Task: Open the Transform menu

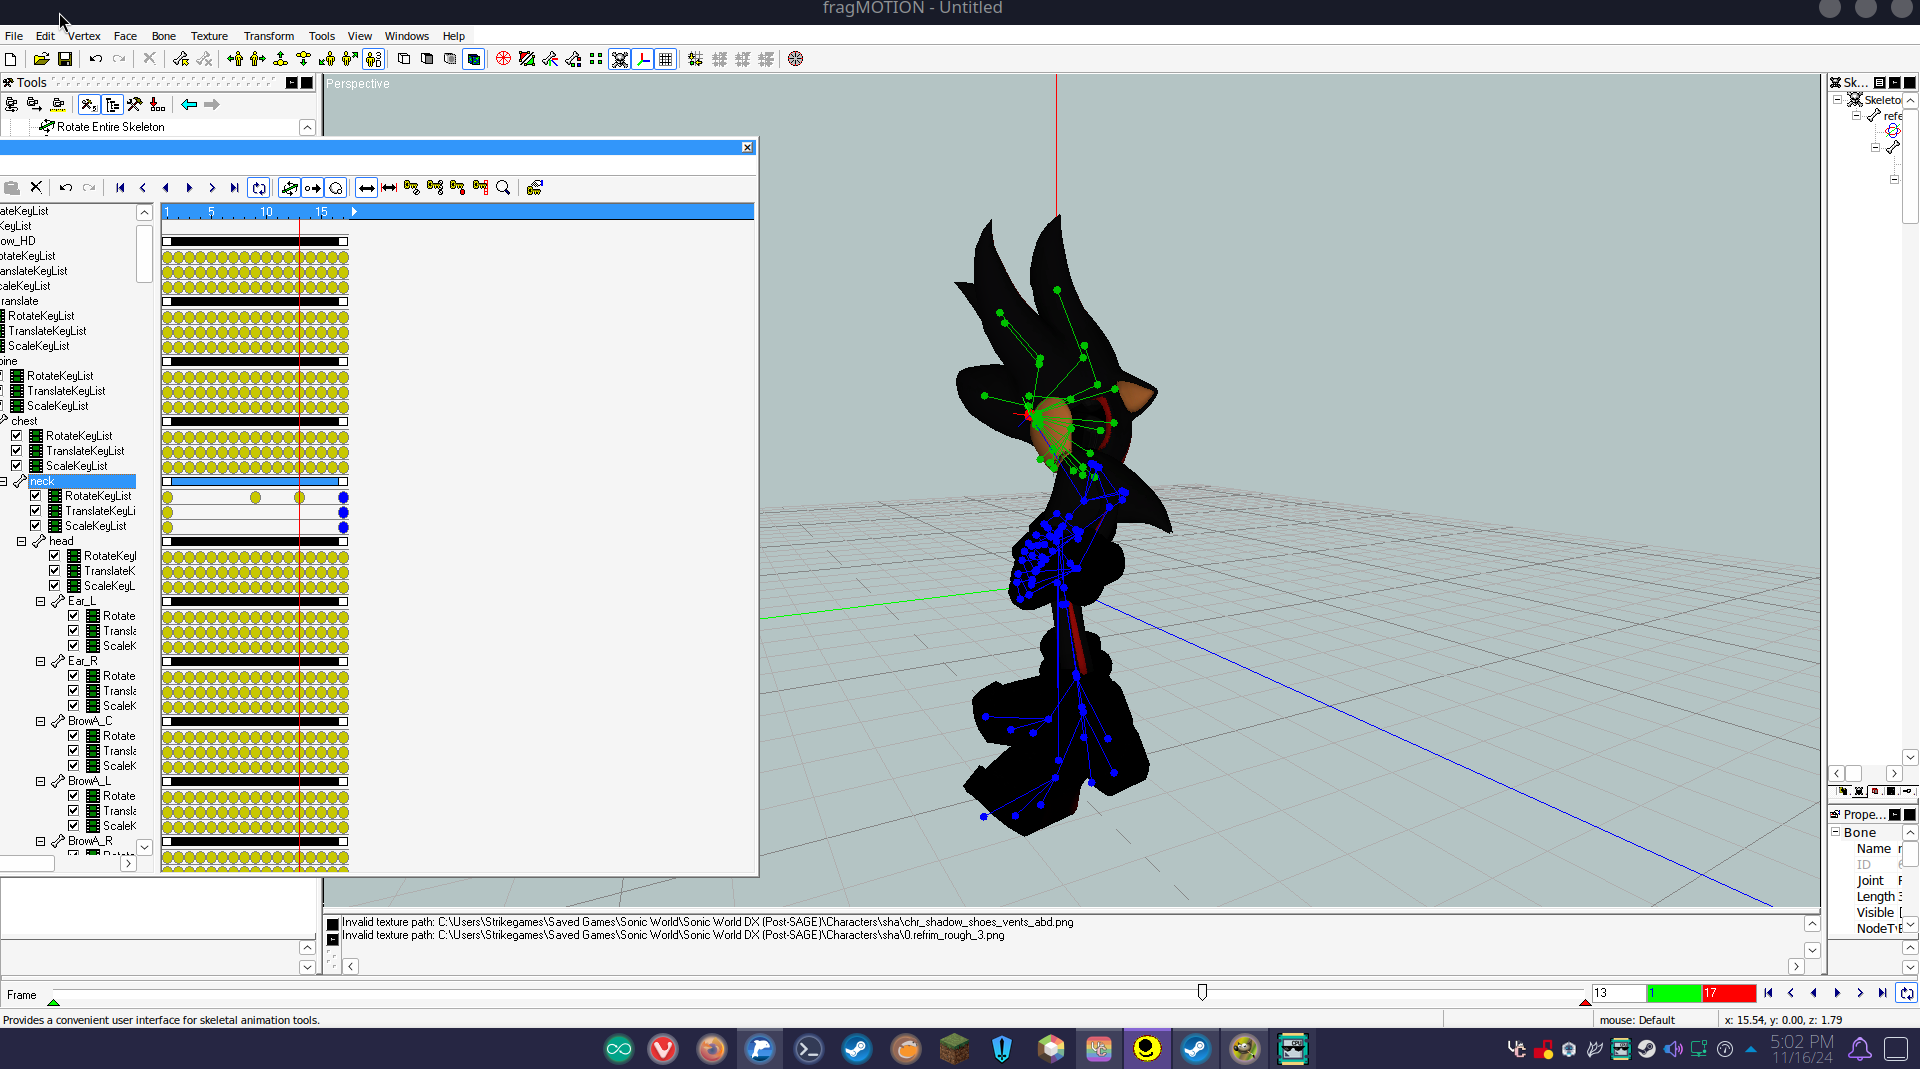Action: [x=268, y=36]
